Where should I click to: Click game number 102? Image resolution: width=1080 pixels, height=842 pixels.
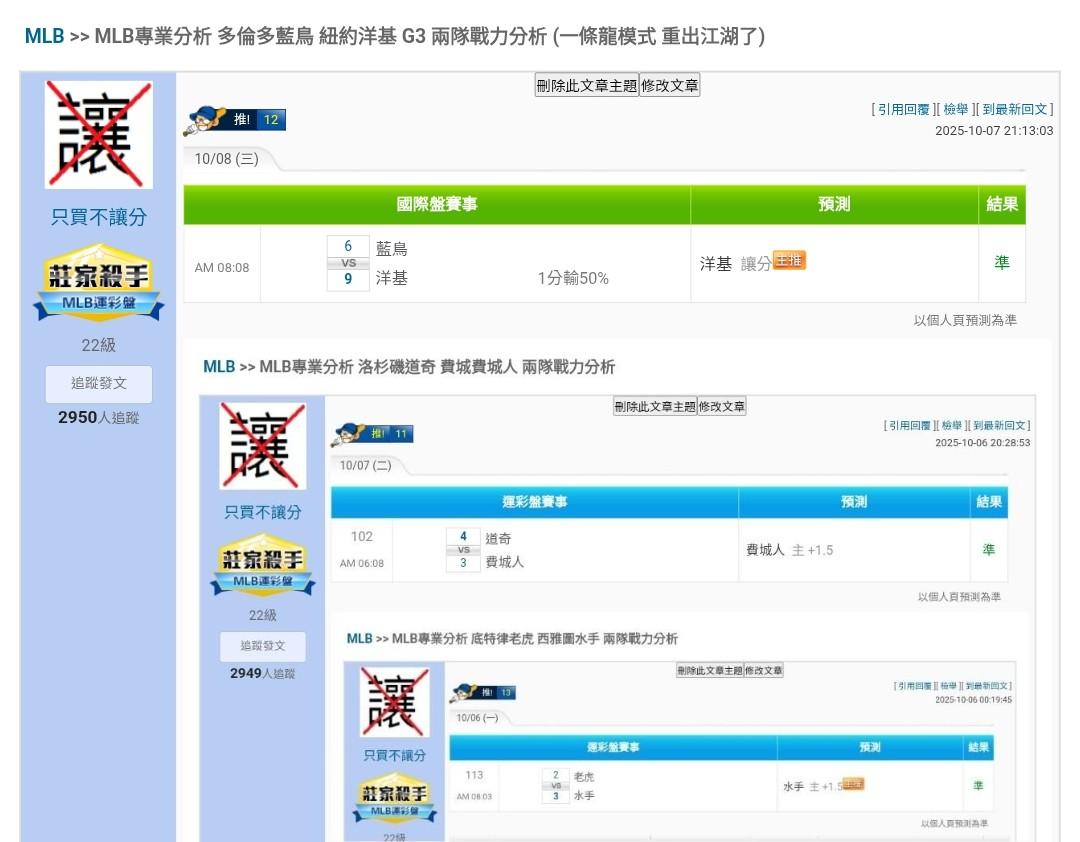[362, 537]
